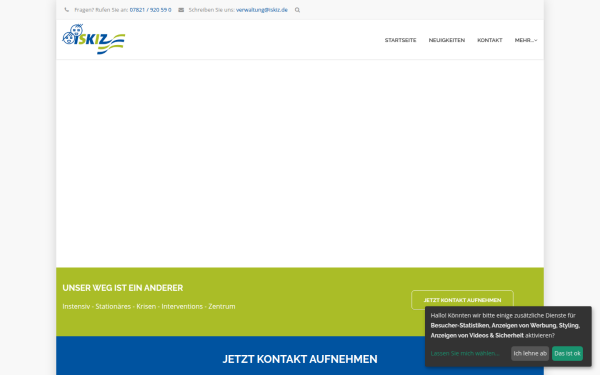The image size is (600, 375).
Task: Click the blue 'Jetzt Kontakt Aufnehmen' heading
Action: point(300,359)
